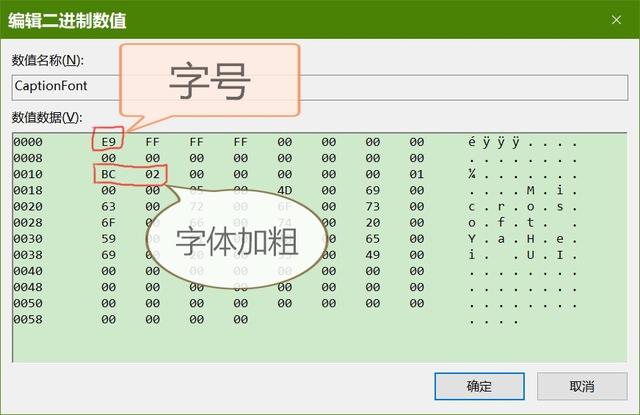This screenshot has width=640, height=415.
Task: Click the 'éÿÿÿ....' ASCII text in row 0000
Action: click(x=523, y=142)
